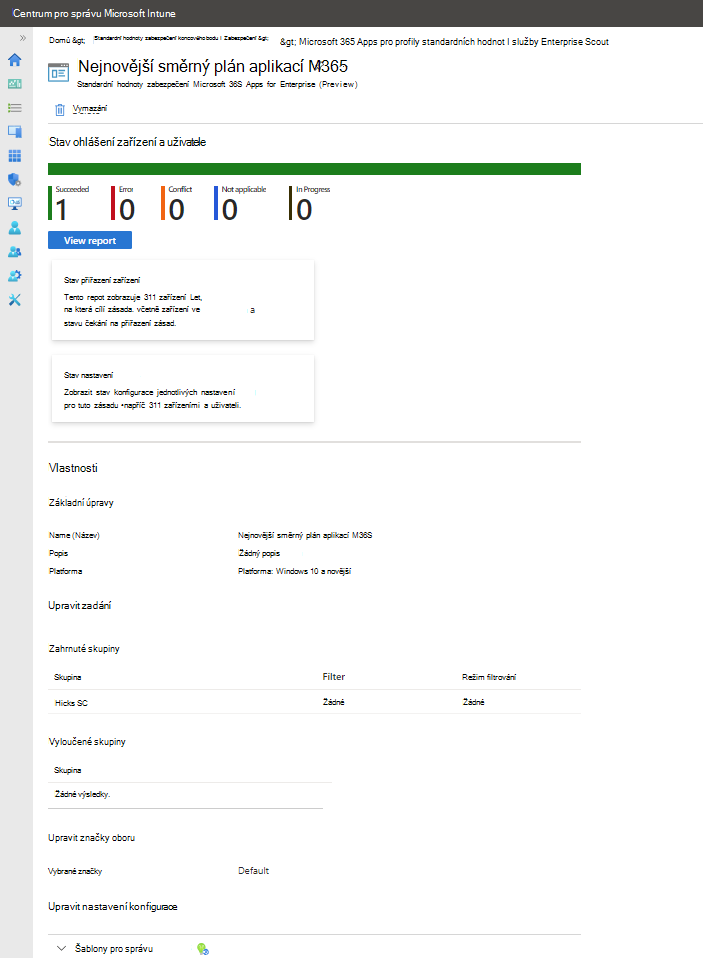Screen dimensions: 703x958
Task: Open the Apps grid icon in the sidebar
Action: point(15,156)
